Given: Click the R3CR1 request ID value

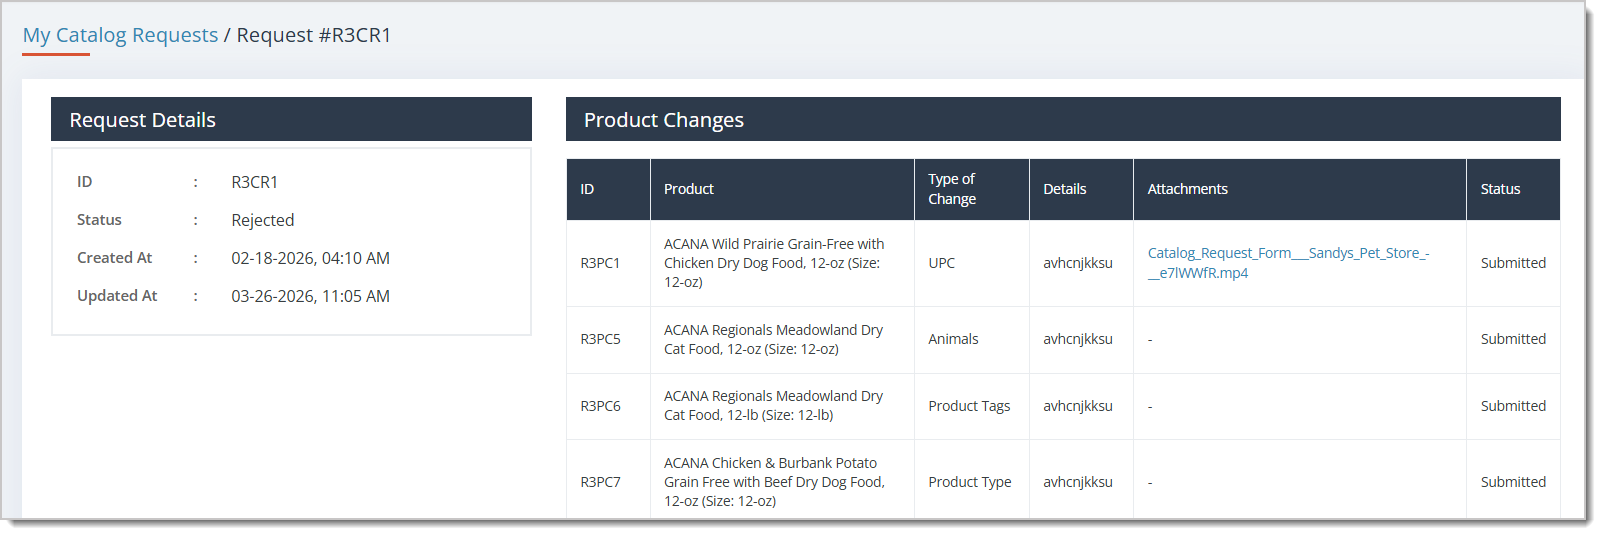Looking at the screenshot, I should (254, 182).
